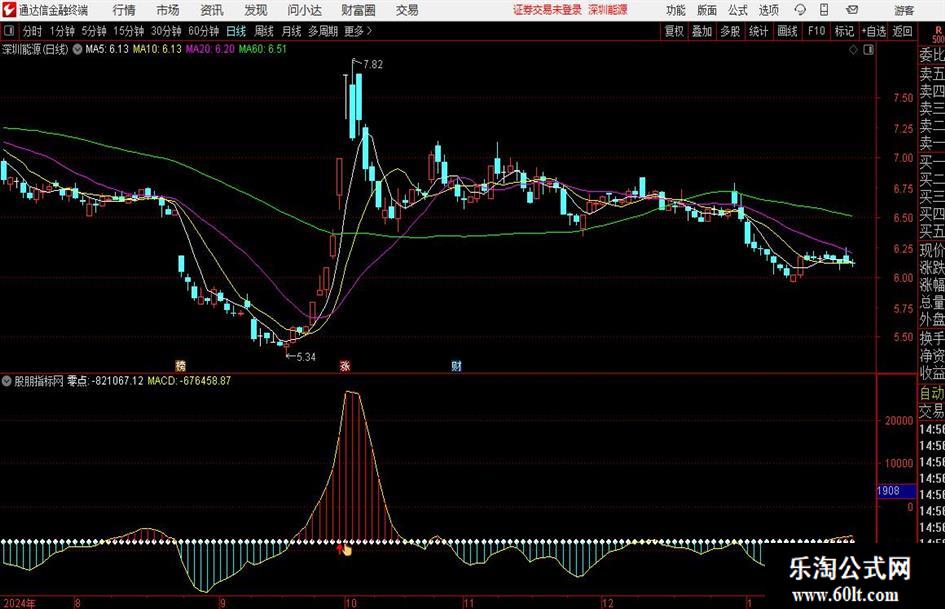Toggle the right info panel icon
Image resolution: width=945 pixels, height=609 pixels.
point(868,50)
